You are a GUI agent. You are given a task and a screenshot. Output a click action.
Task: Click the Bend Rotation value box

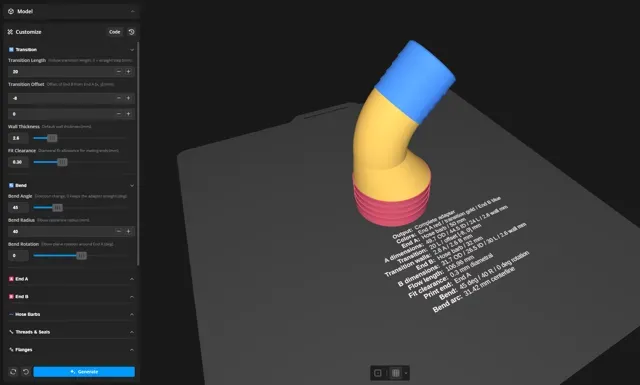[18, 256]
